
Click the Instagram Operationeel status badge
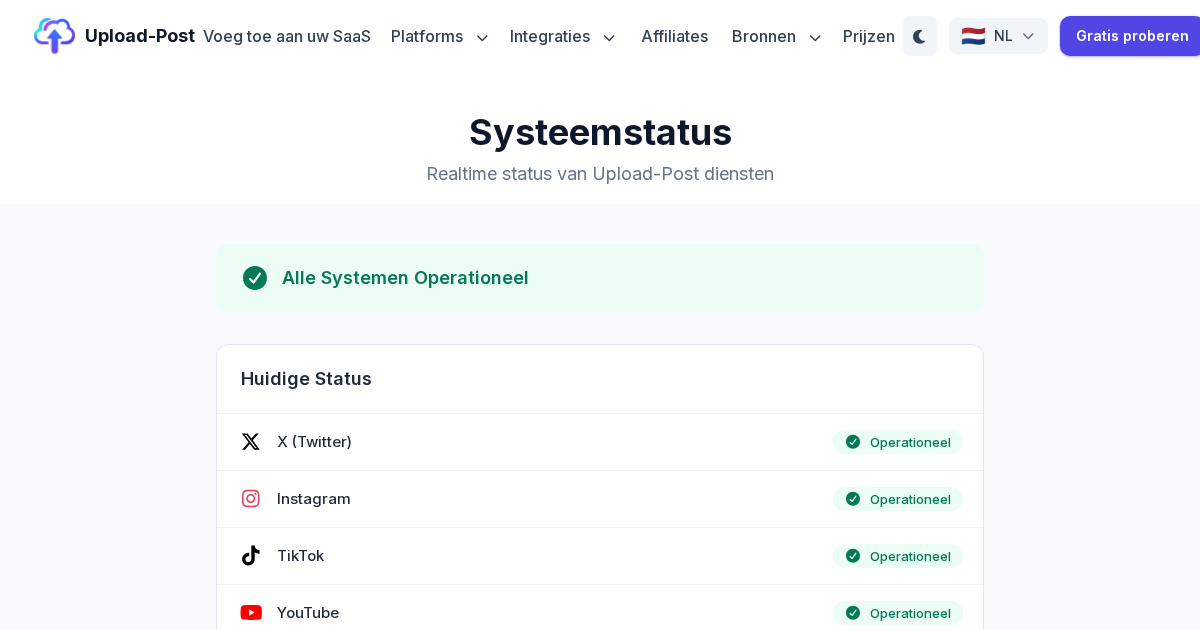point(898,499)
